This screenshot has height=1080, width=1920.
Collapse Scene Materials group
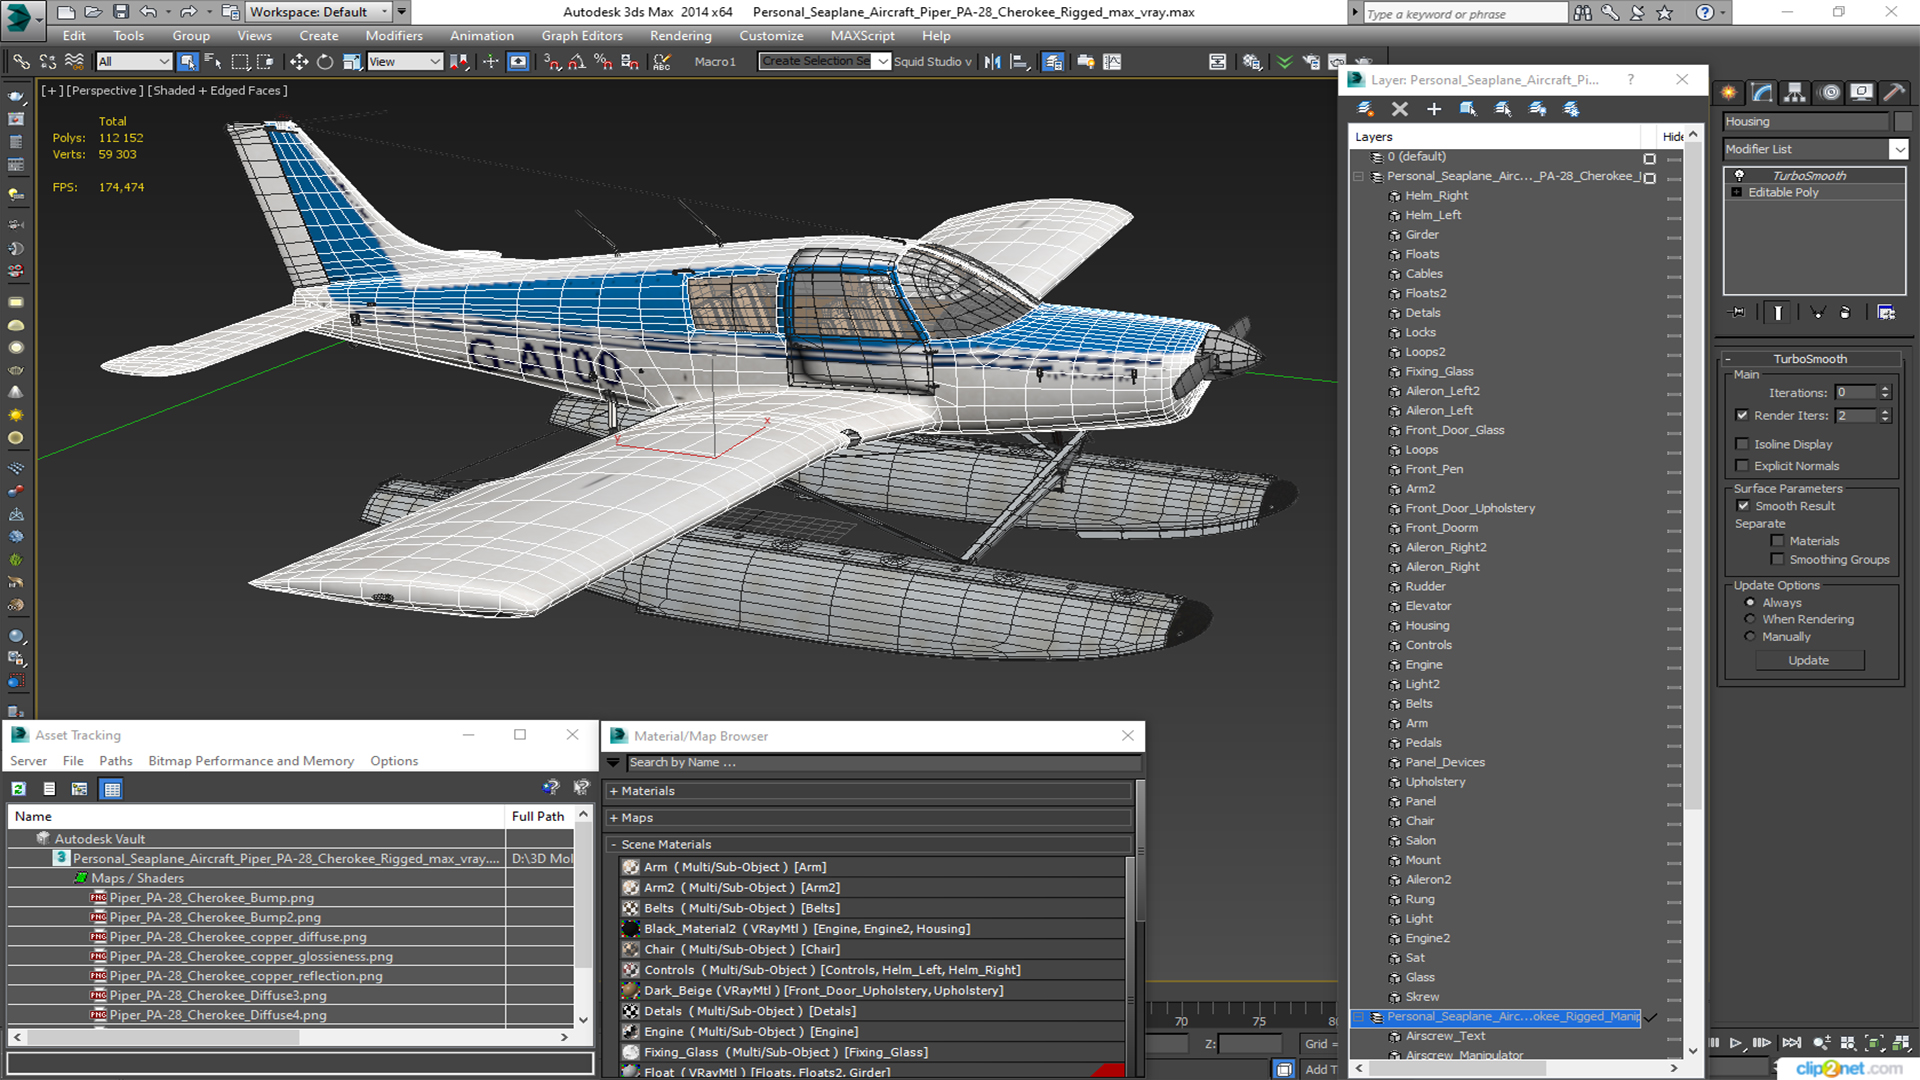(x=613, y=845)
